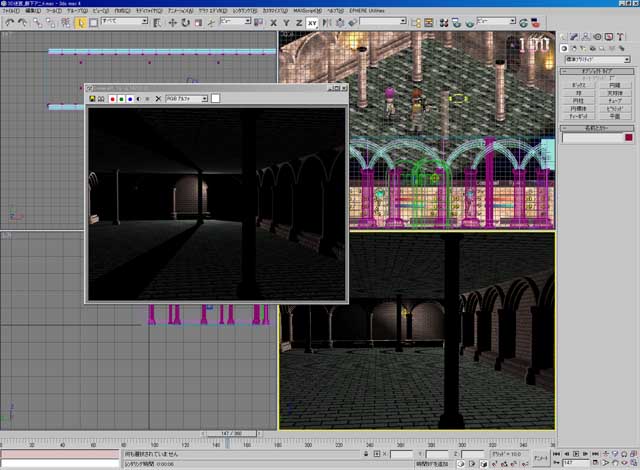Switch to the Utilities hammer tab
The width and height of the screenshot is (640, 470).
tap(620, 37)
